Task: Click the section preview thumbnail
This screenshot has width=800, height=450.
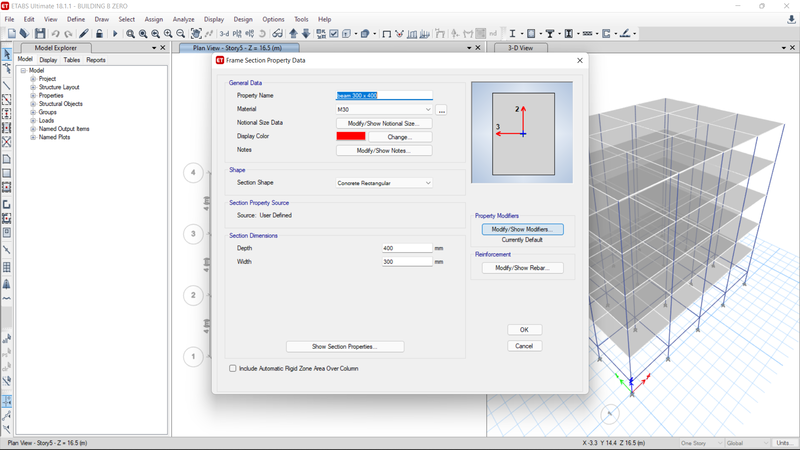Action: click(x=522, y=133)
